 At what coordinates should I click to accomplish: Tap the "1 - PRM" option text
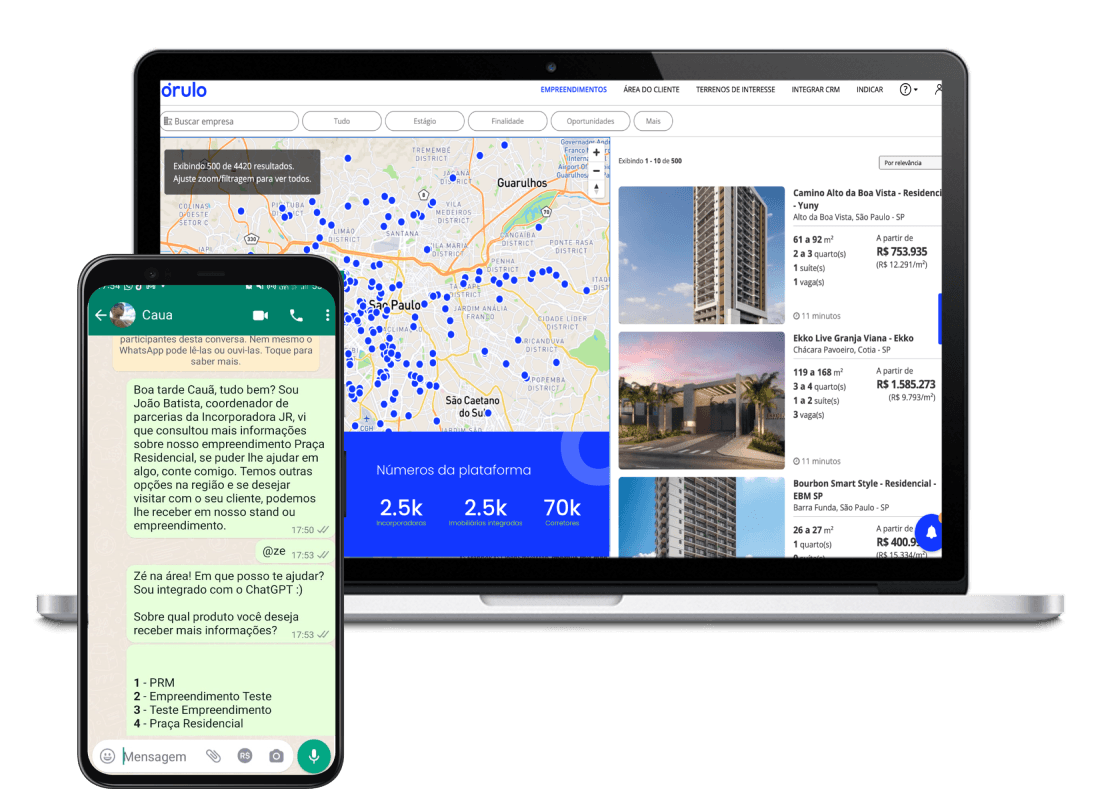[154, 683]
